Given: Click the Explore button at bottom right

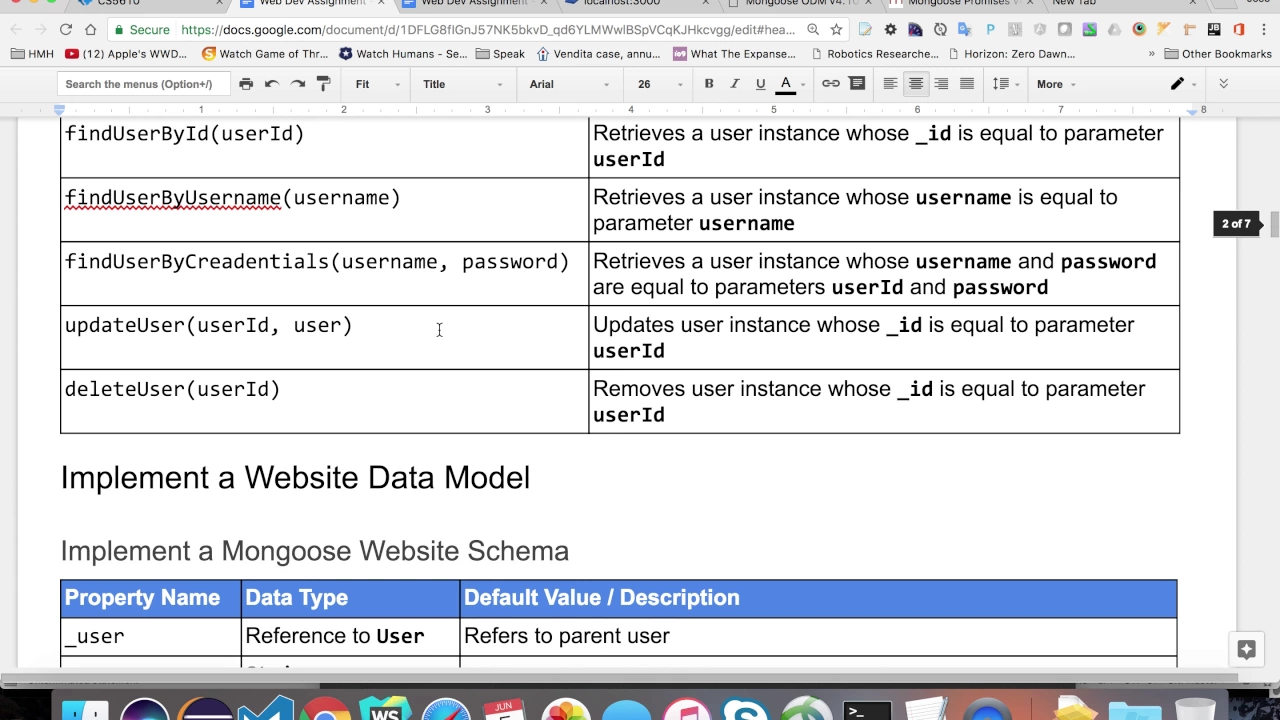Looking at the screenshot, I should point(1246,650).
